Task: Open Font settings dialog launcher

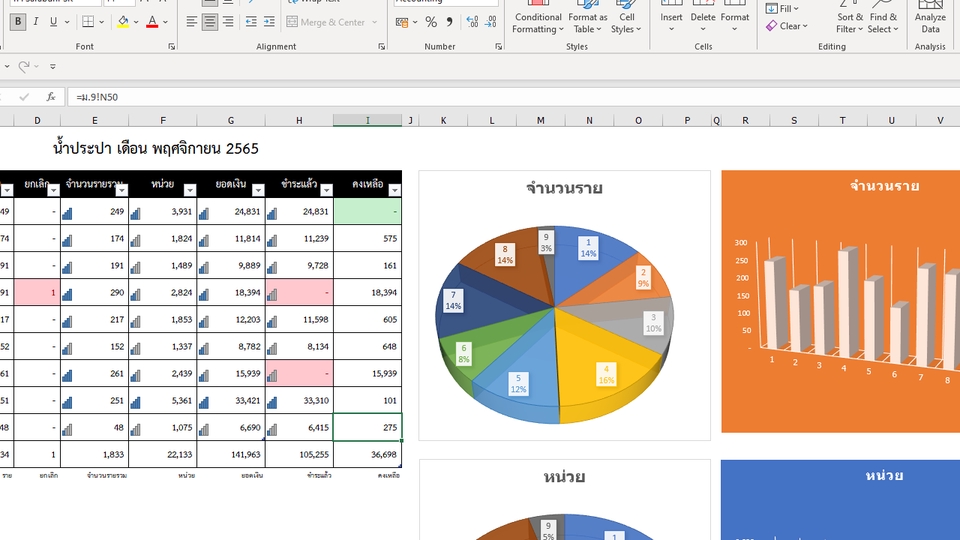Action: [171, 47]
